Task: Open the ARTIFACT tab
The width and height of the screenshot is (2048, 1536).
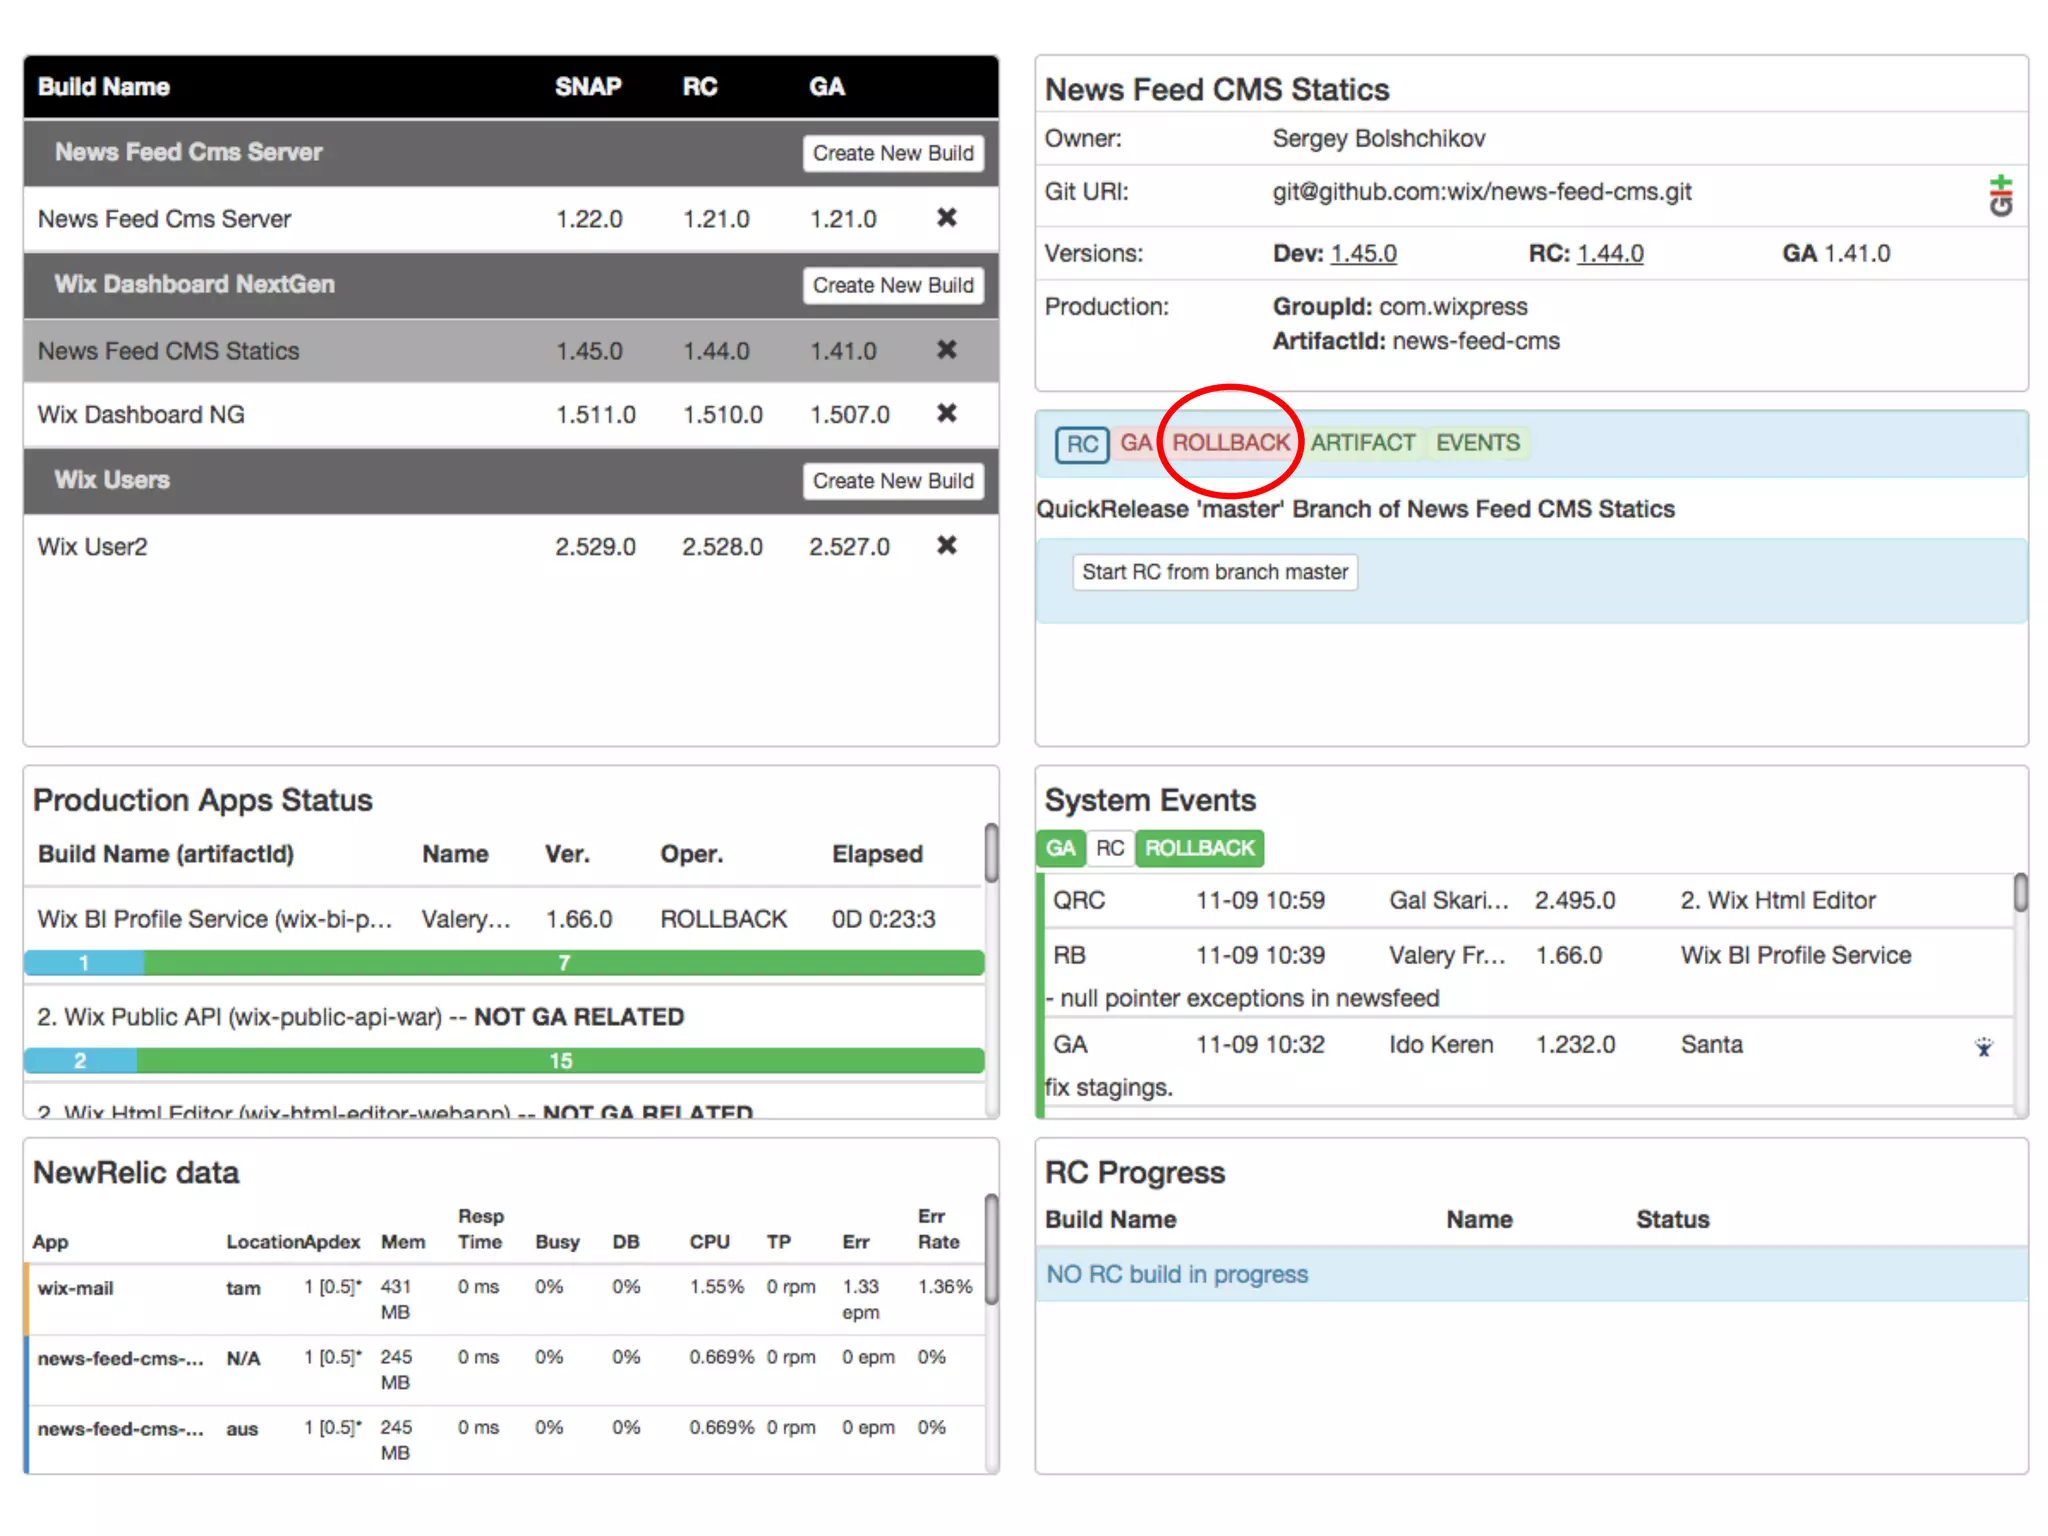Action: pos(1362,443)
